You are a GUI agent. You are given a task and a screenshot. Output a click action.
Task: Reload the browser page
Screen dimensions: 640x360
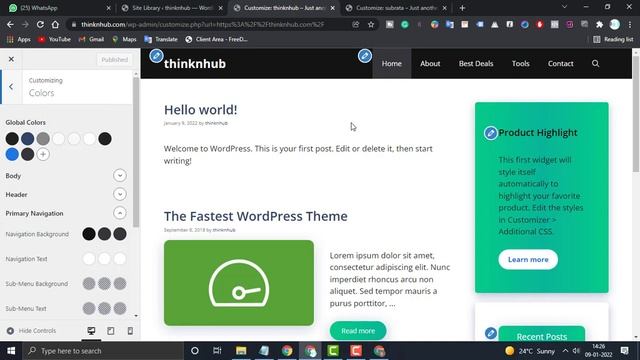pyautogui.click(x=40, y=24)
